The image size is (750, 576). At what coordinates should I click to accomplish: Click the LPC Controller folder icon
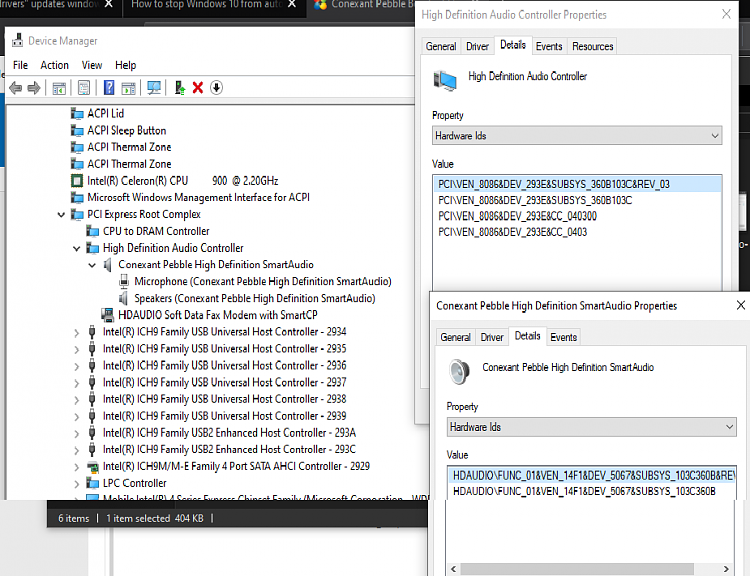[x=92, y=483]
